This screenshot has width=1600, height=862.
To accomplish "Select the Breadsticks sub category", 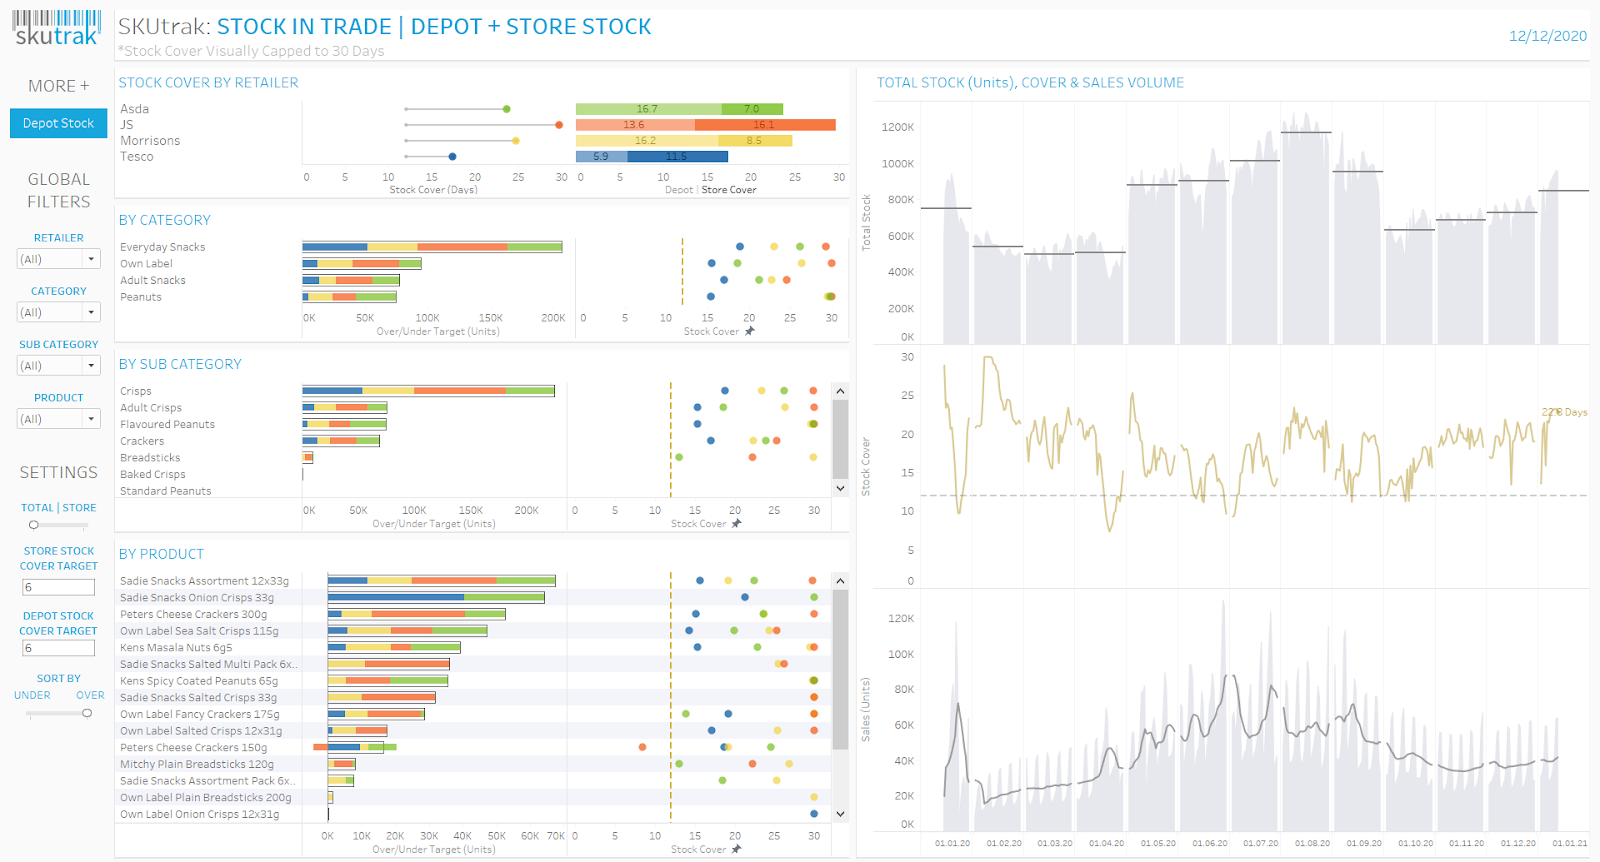I will [150, 458].
